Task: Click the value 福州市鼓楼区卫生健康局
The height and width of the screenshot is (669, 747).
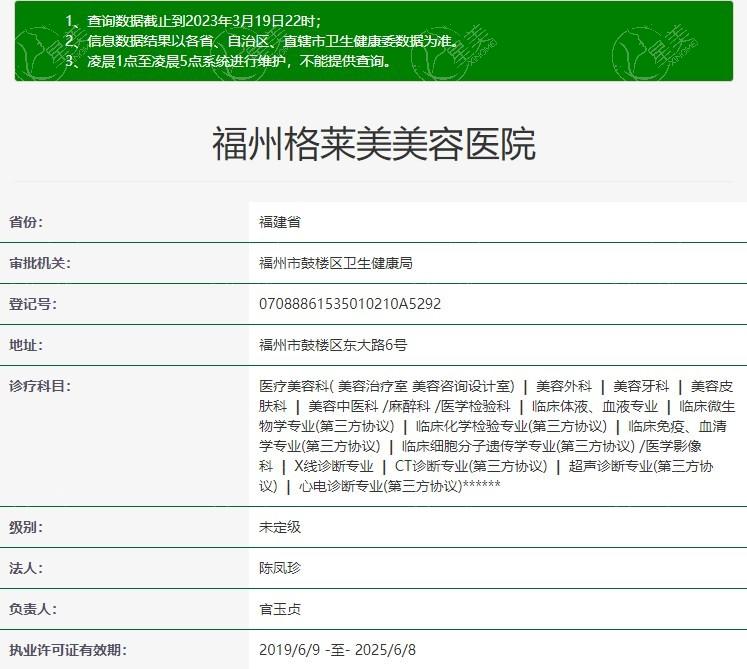Action: click(336, 263)
